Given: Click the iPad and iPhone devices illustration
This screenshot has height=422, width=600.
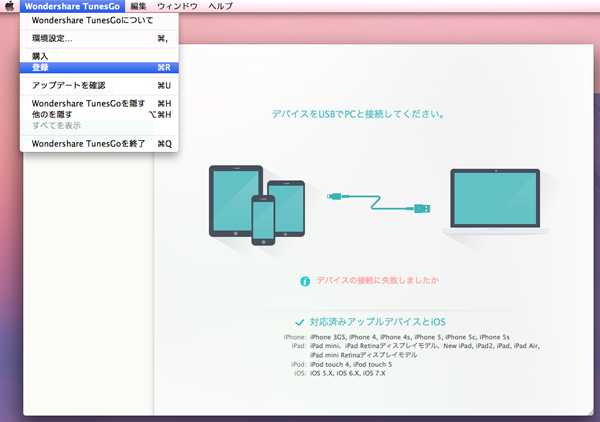Looking at the screenshot, I should (x=257, y=205).
